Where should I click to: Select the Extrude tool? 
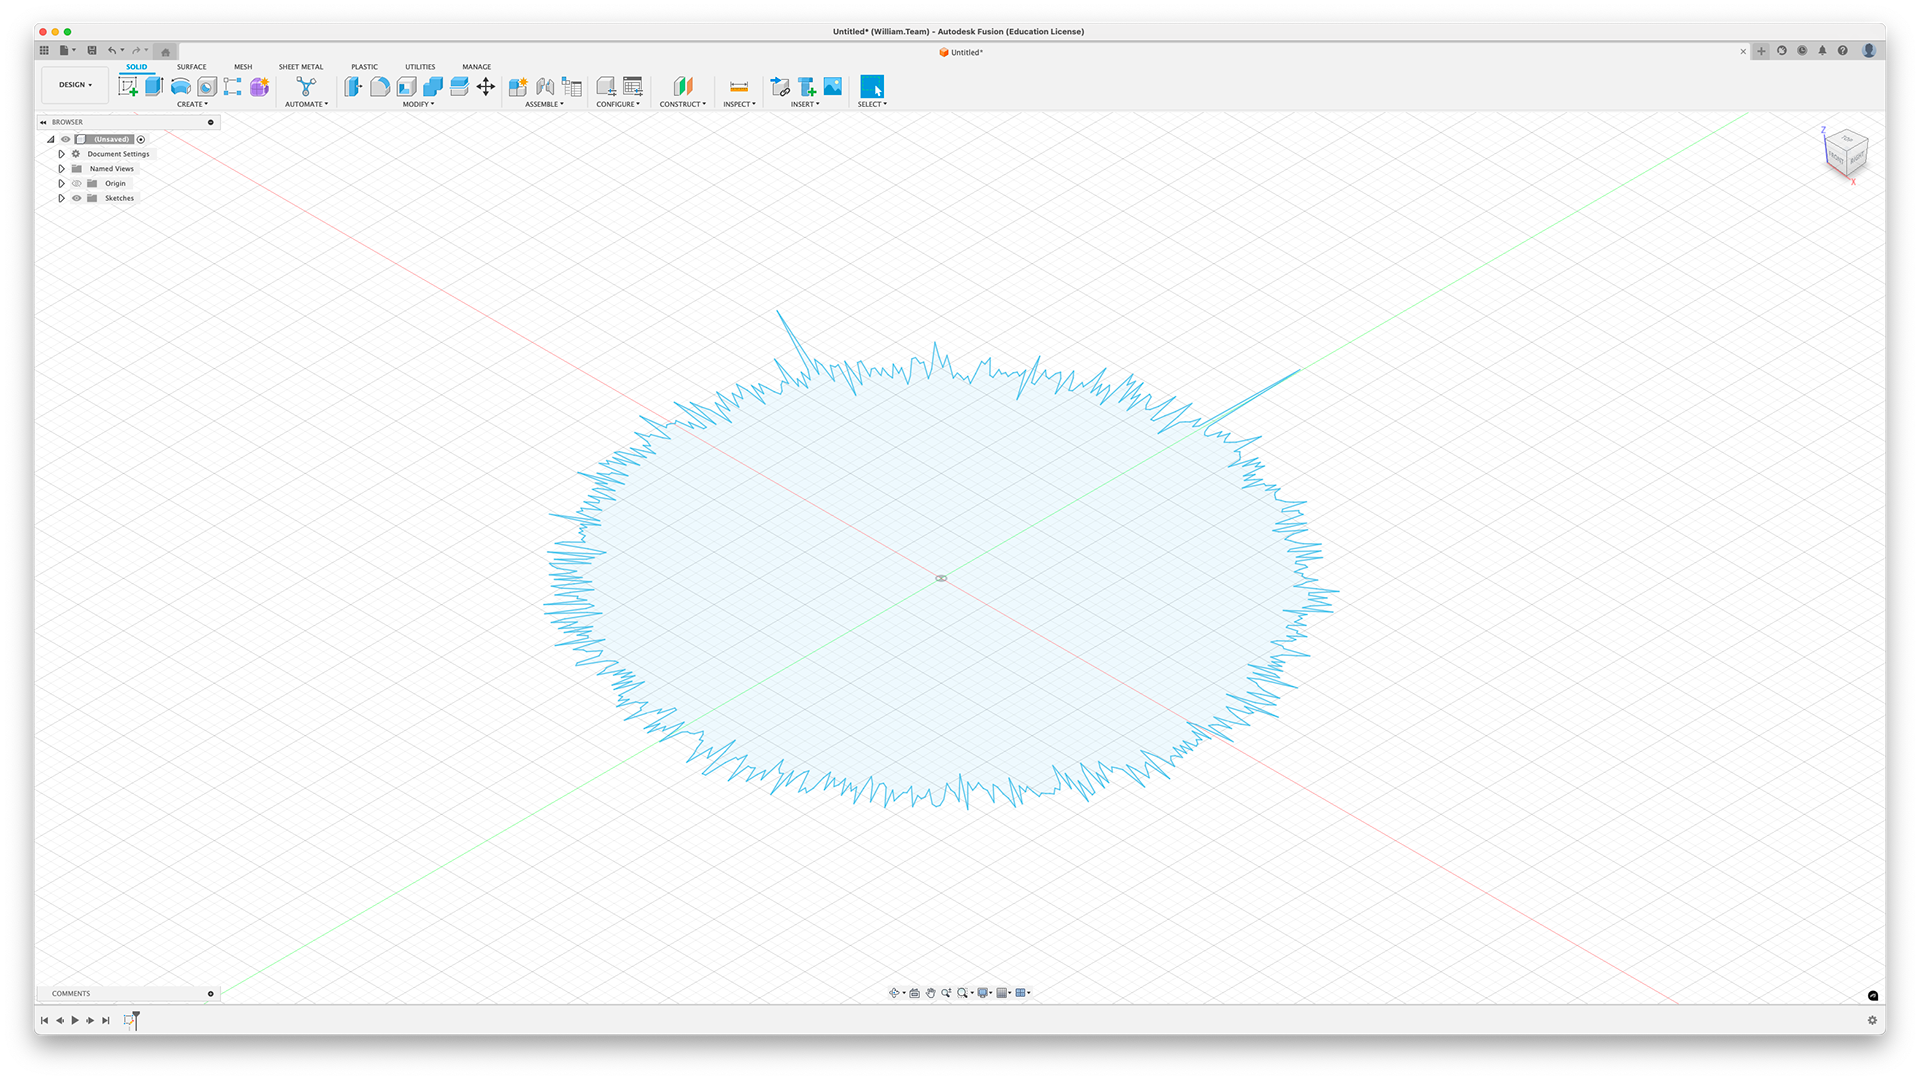click(x=154, y=87)
